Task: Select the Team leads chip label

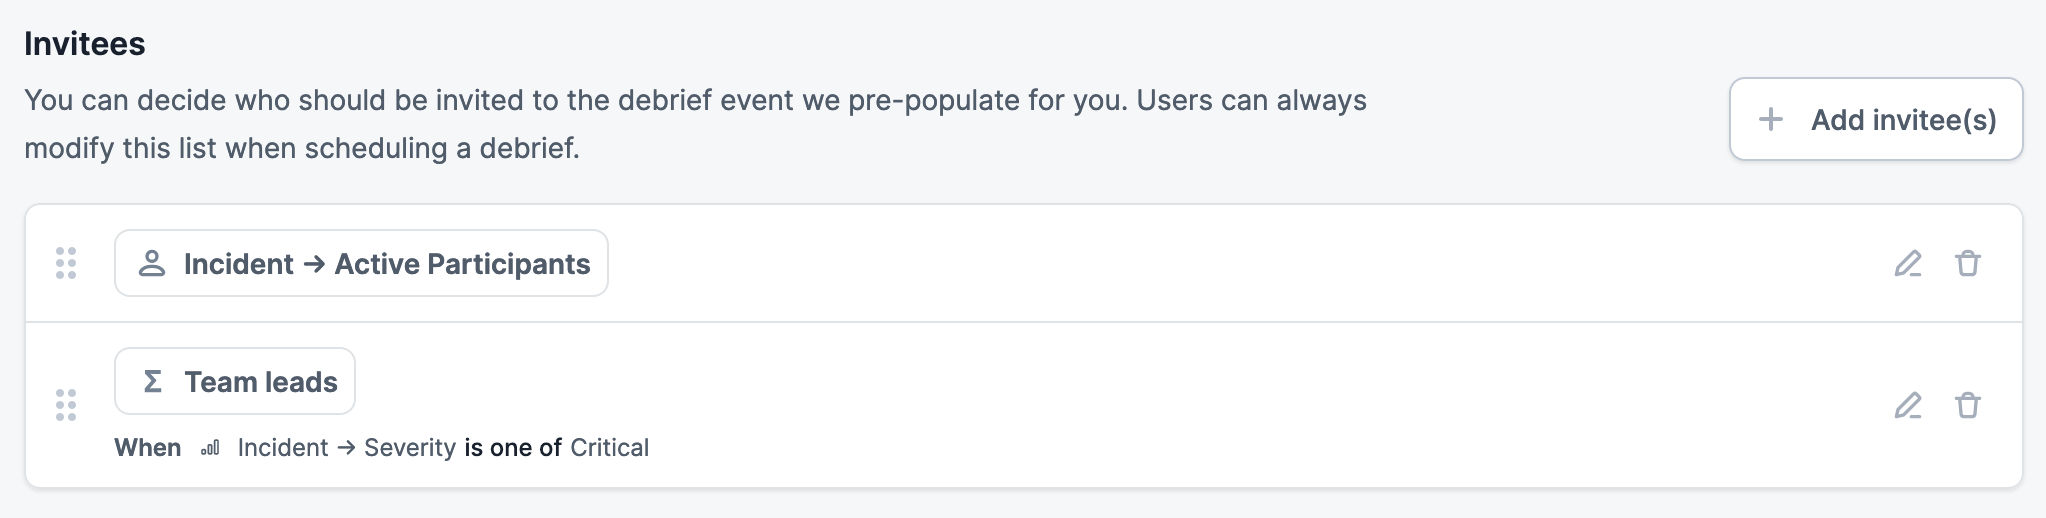Action: (x=261, y=382)
